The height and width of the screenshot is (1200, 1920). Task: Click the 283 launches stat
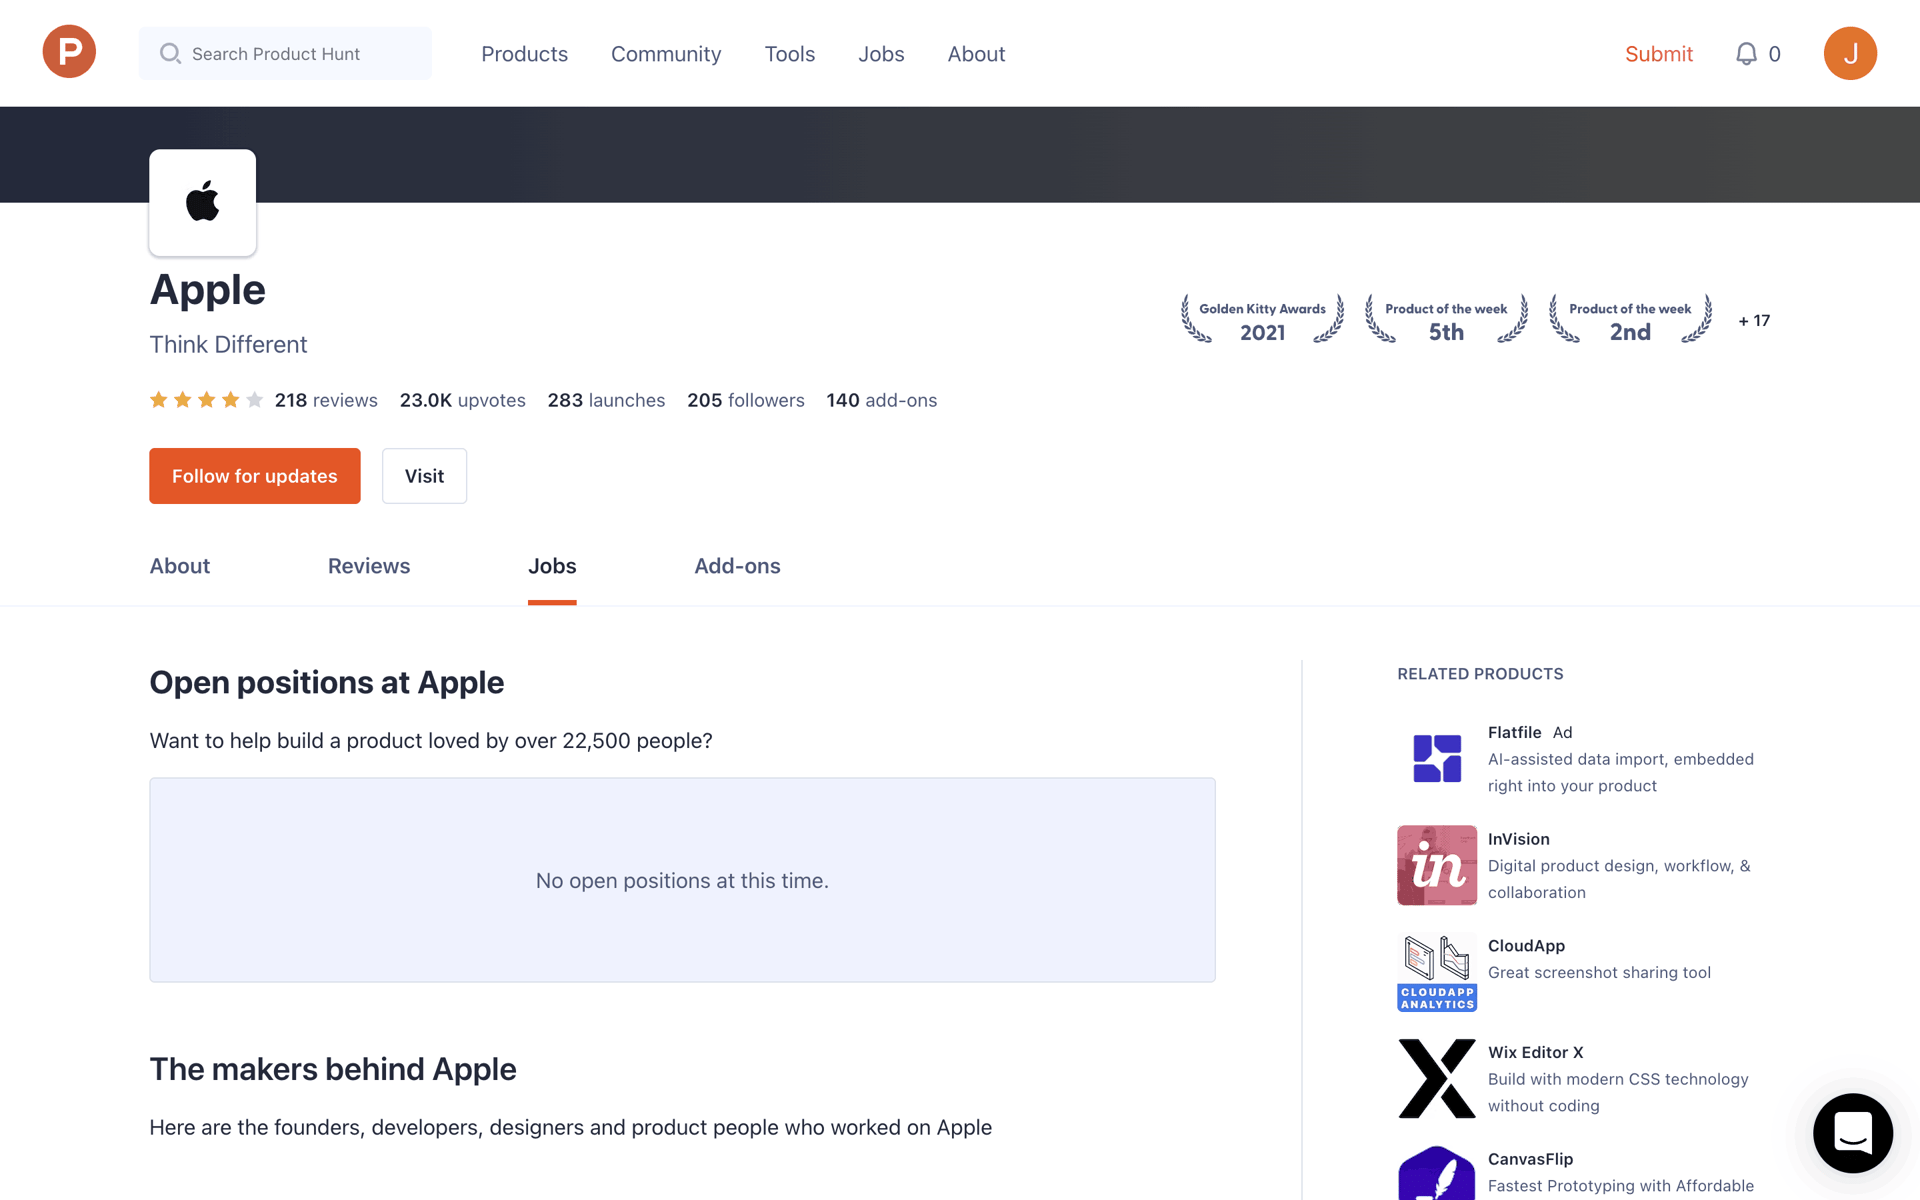tap(606, 400)
